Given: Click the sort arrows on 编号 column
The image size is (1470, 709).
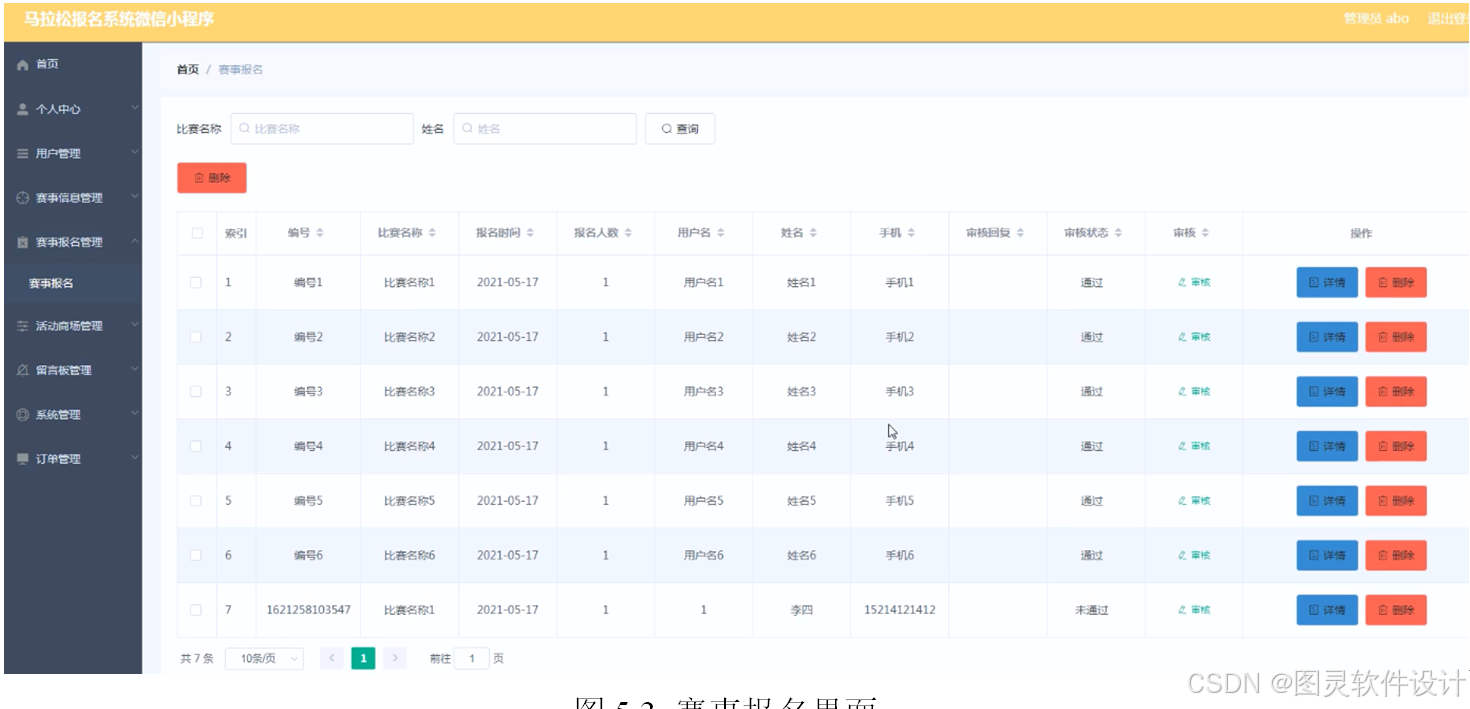Looking at the screenshot, I should click(320, 233).
